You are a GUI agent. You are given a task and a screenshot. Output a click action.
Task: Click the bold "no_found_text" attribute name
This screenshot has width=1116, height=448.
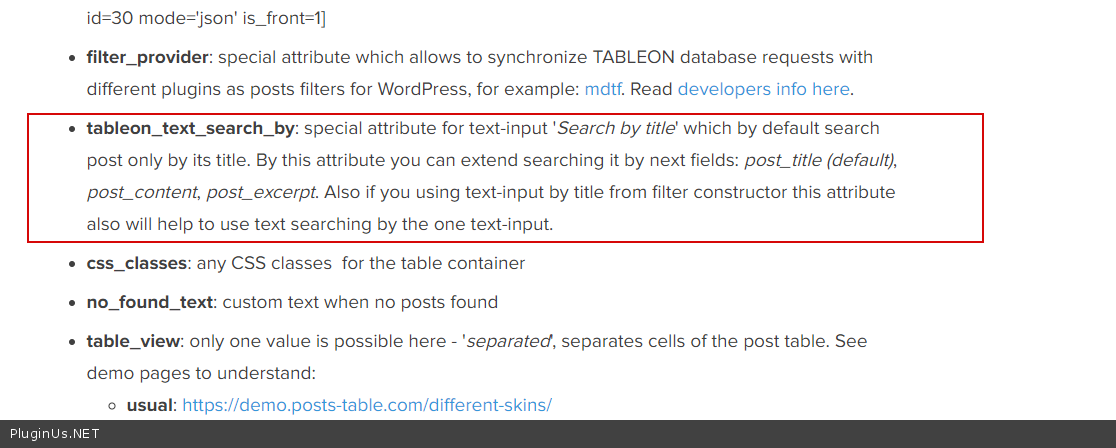150,302
